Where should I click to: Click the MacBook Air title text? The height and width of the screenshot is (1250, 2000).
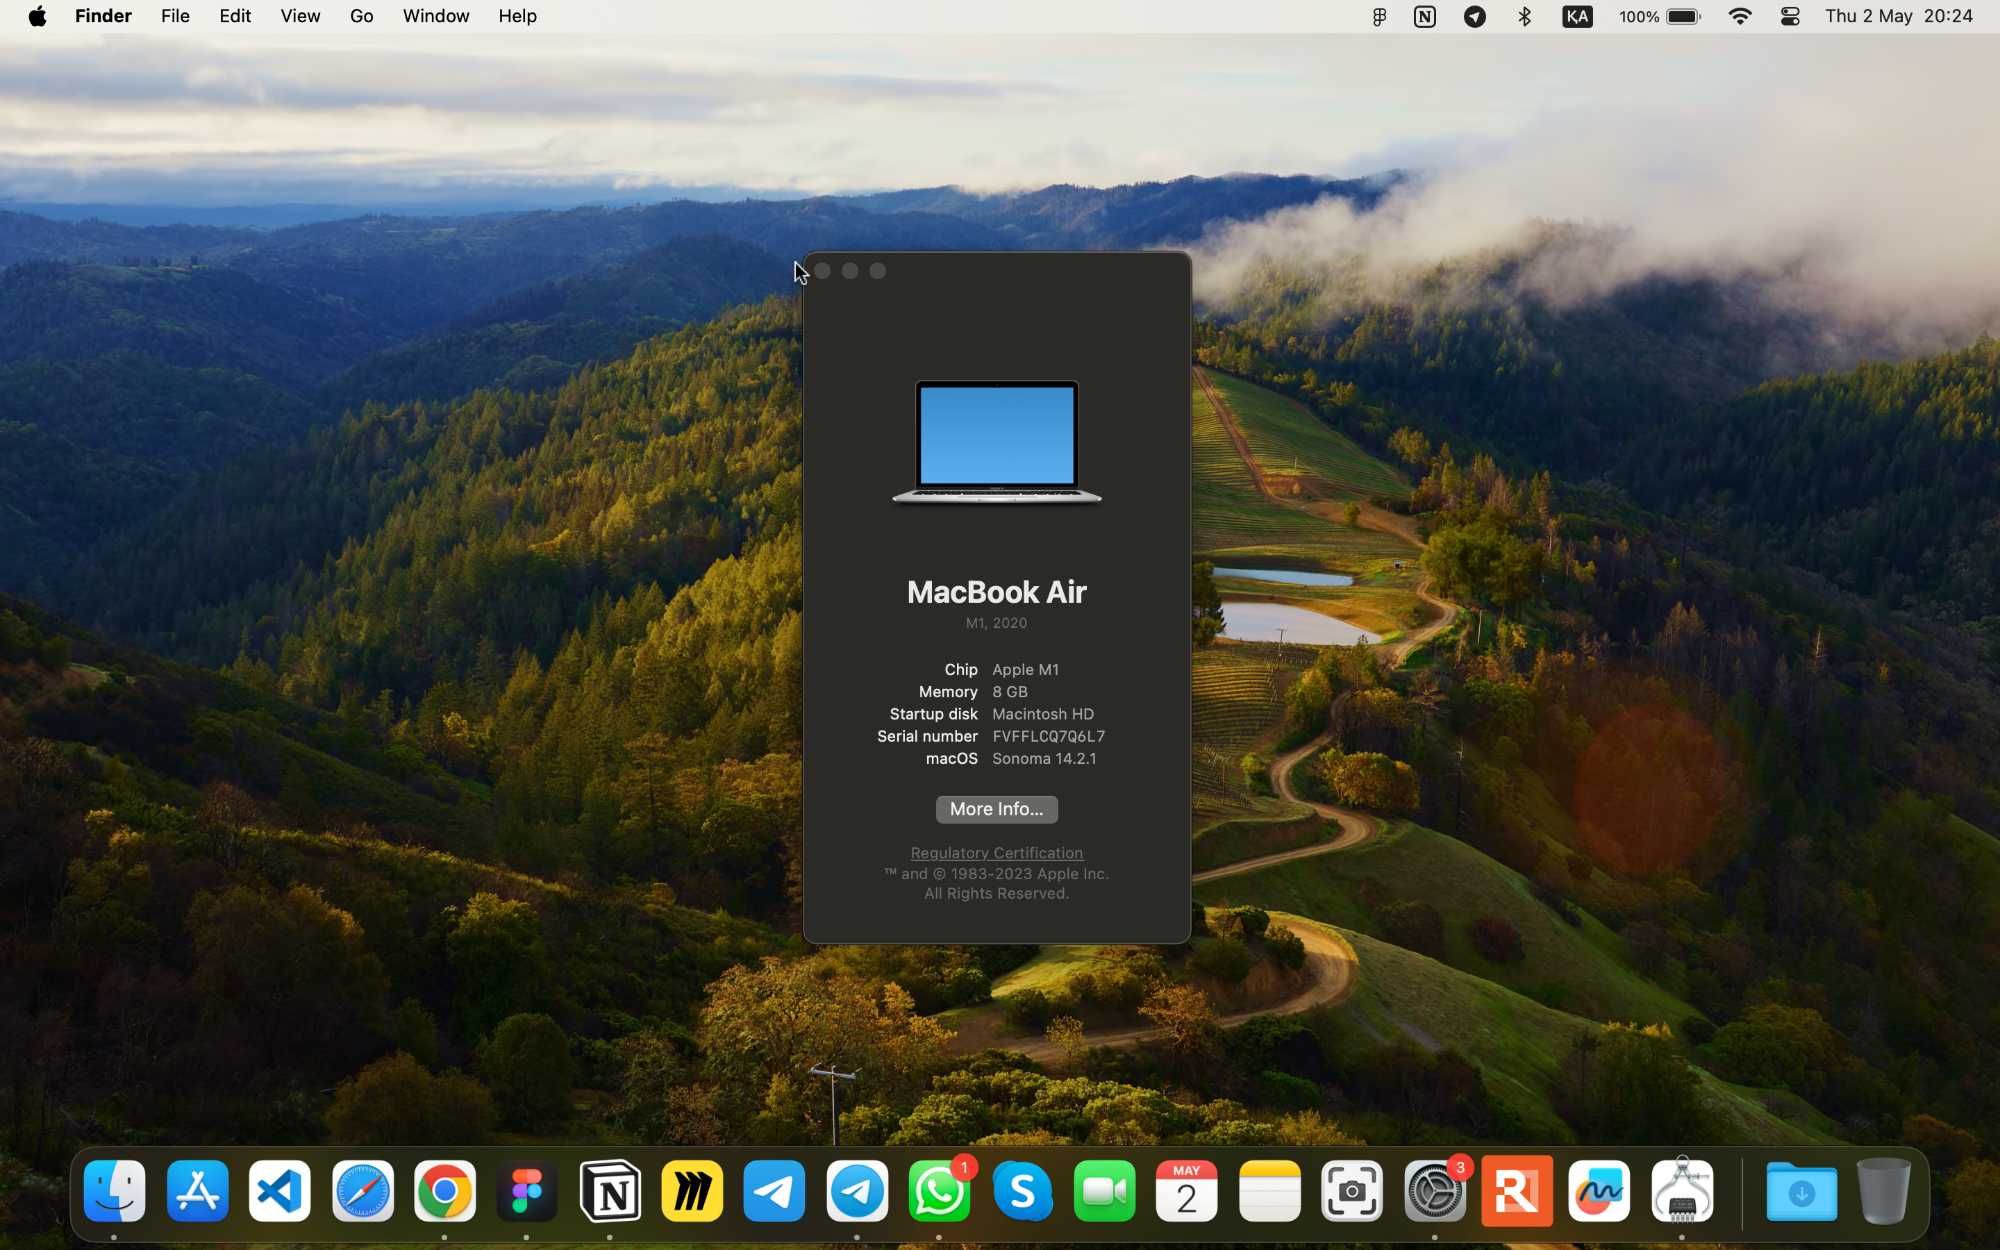tap(997, 592)
